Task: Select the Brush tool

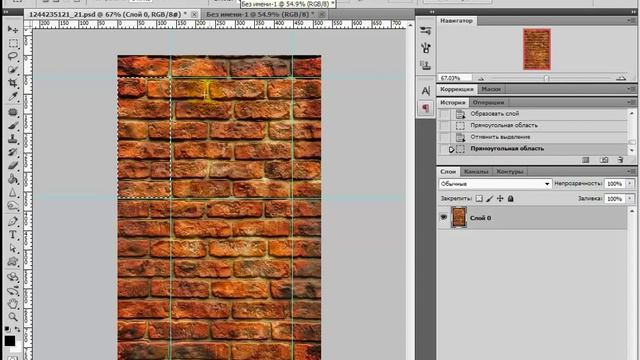Action: click(13, 125)
